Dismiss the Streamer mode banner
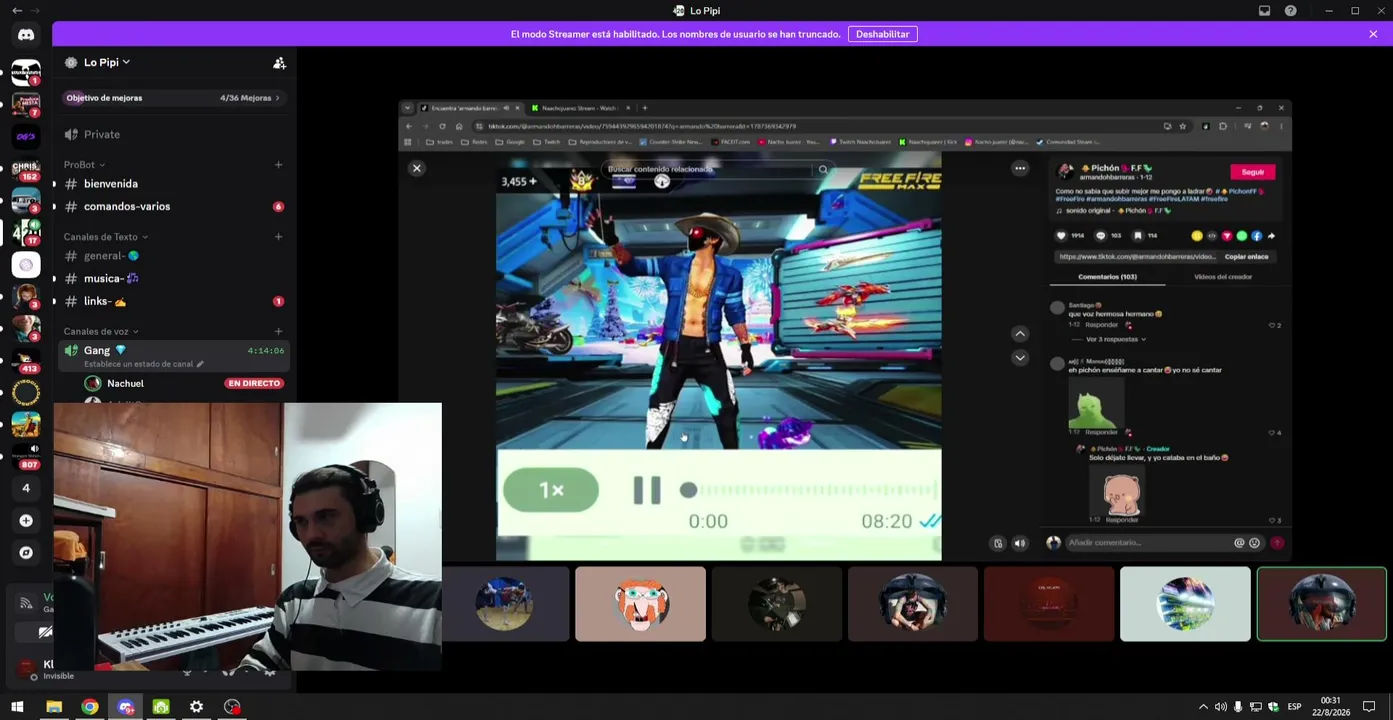1393x720 pixels. tap(1373, 34)
